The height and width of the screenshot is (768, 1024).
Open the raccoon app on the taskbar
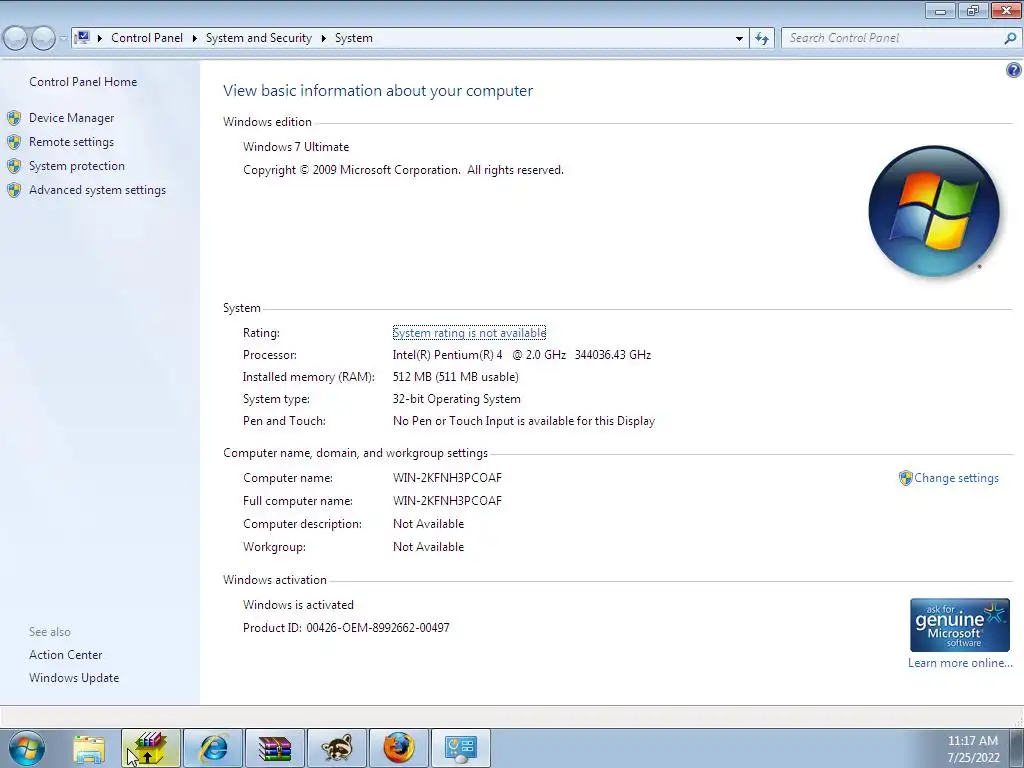pos(337,748)
